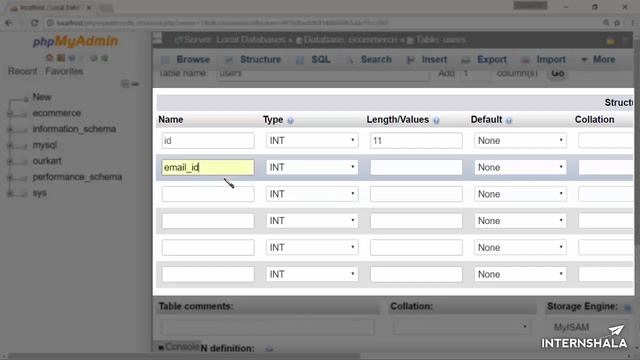
Task: Open Type dropdown for id row
Action: pos(312,140)
